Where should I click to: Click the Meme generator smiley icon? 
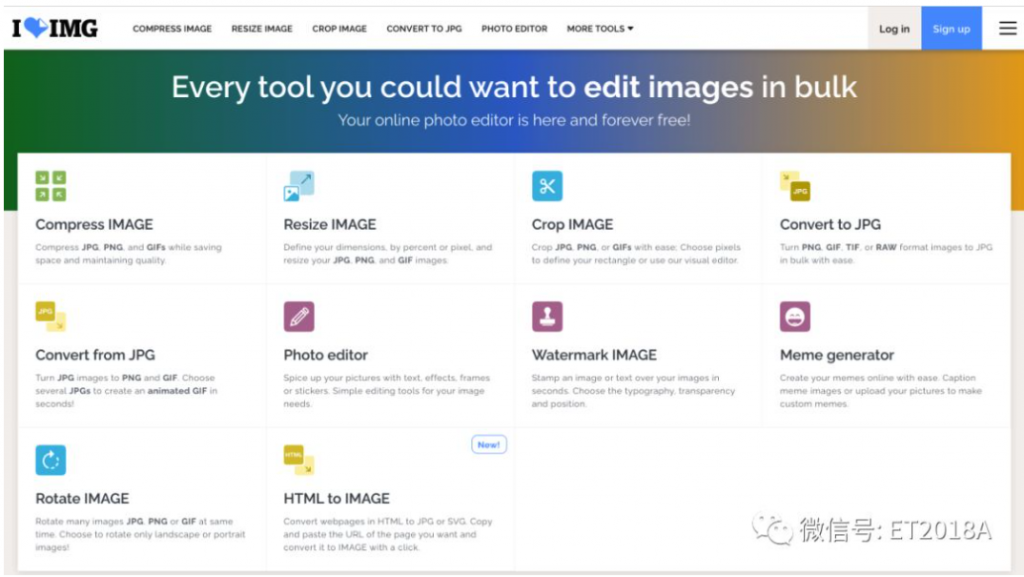coord(795,317)
